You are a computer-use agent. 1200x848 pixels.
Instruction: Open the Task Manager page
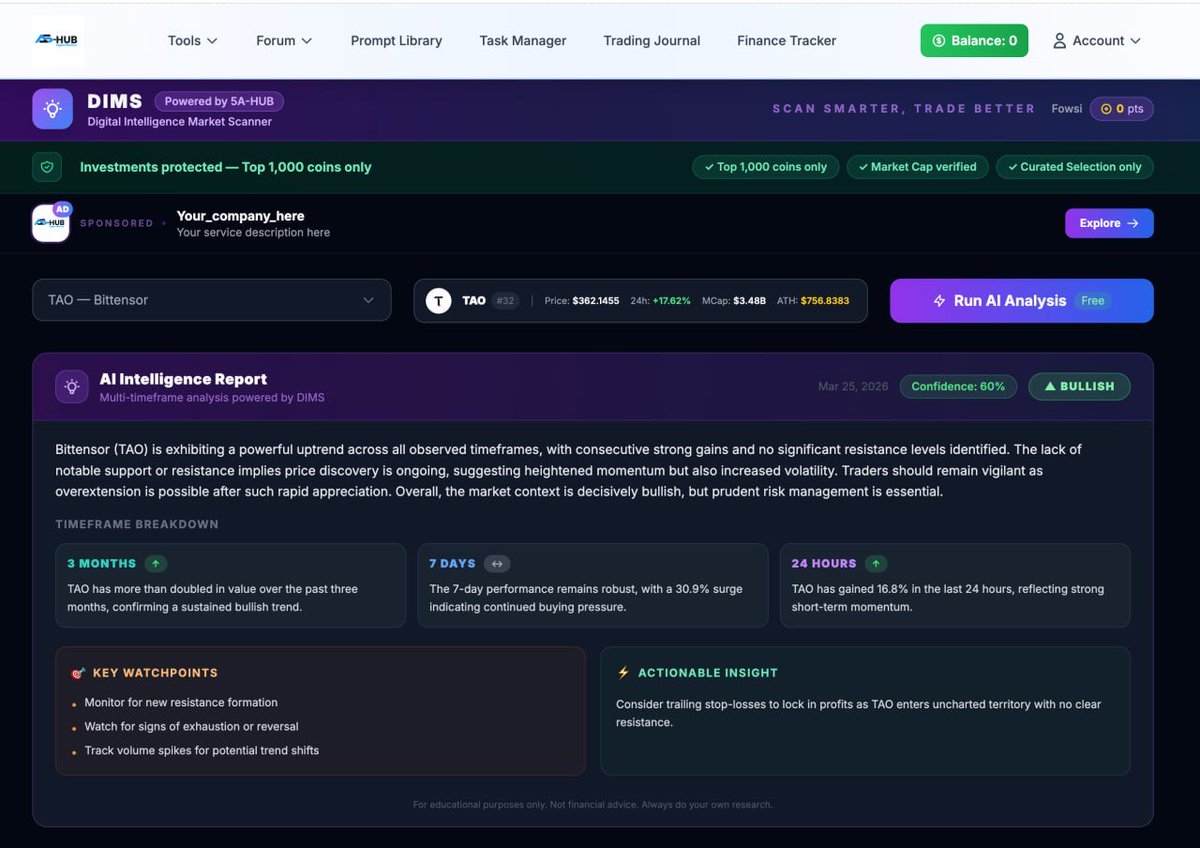click(x=523, y=41)
